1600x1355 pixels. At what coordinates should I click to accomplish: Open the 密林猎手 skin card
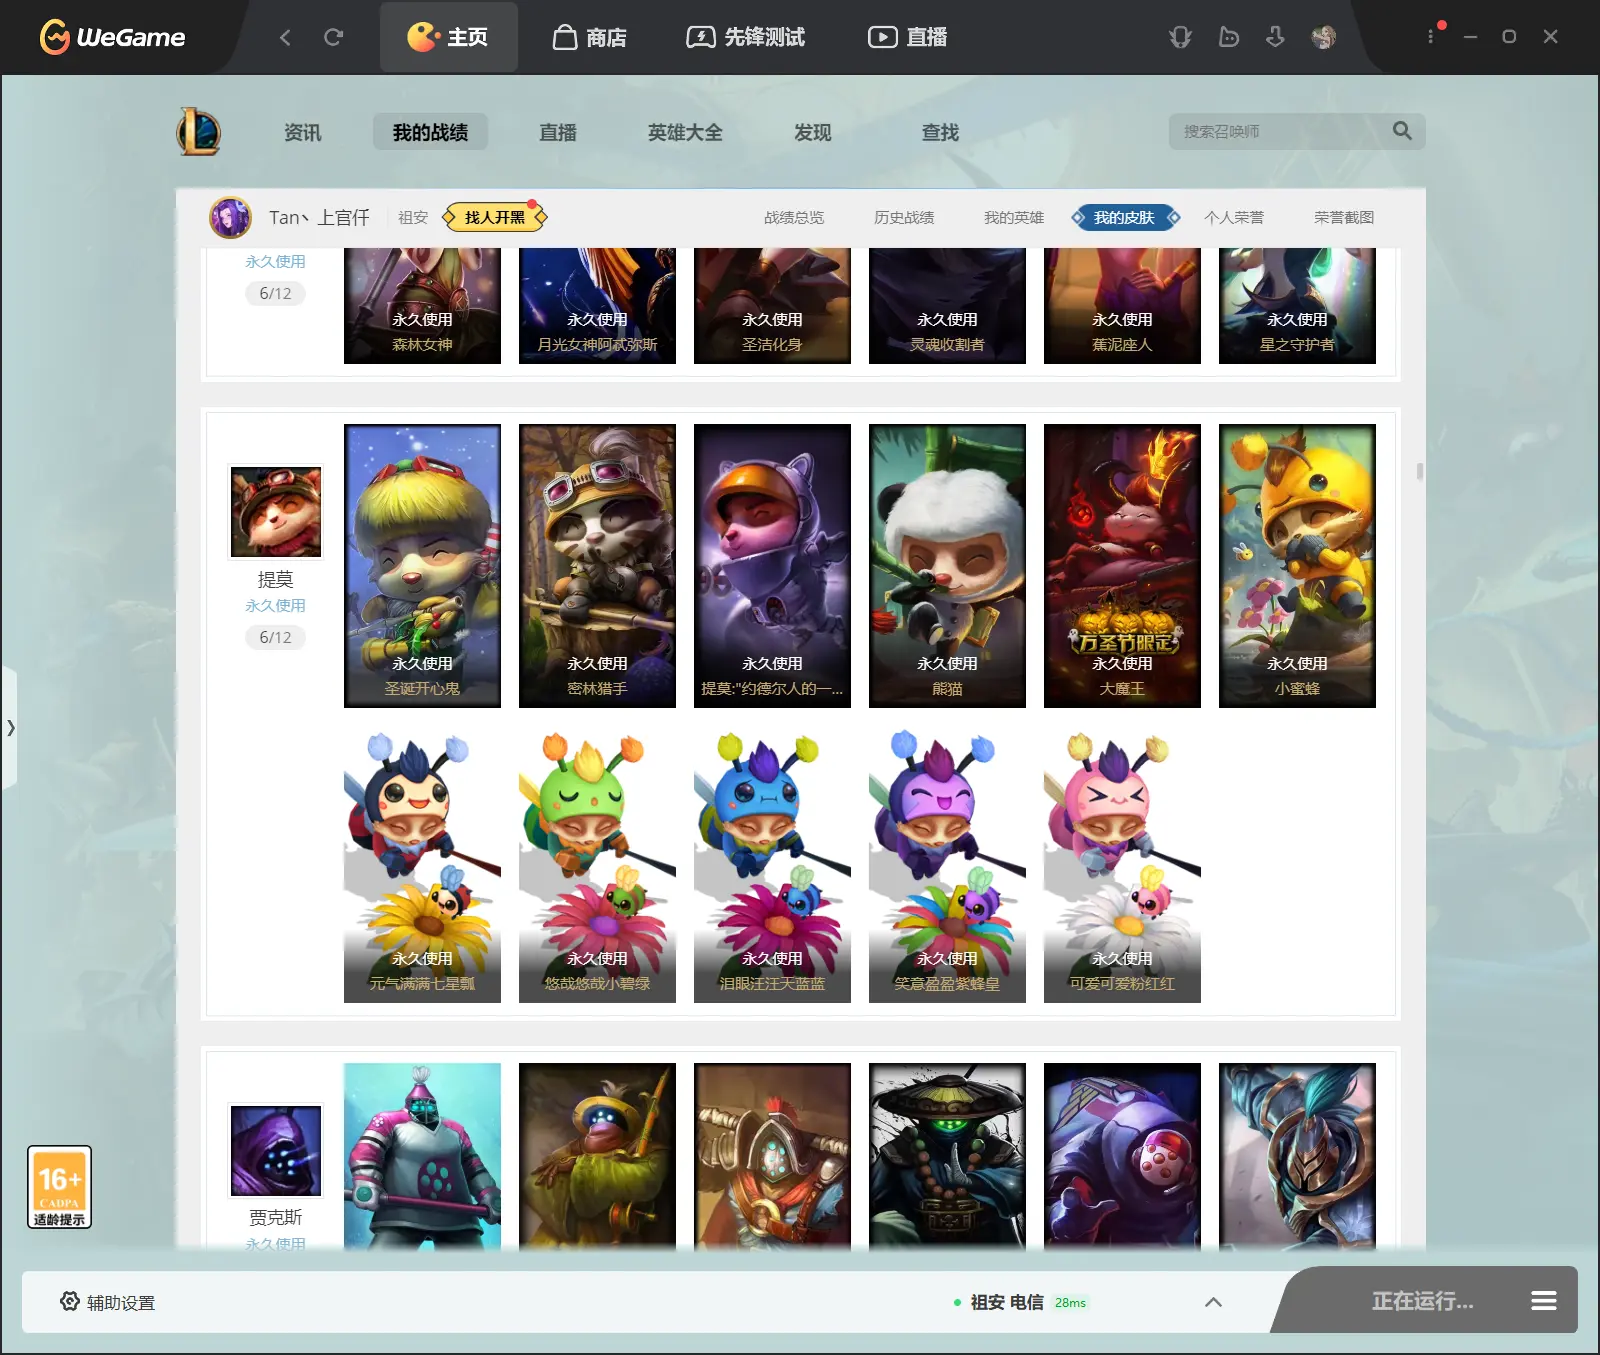597,566
